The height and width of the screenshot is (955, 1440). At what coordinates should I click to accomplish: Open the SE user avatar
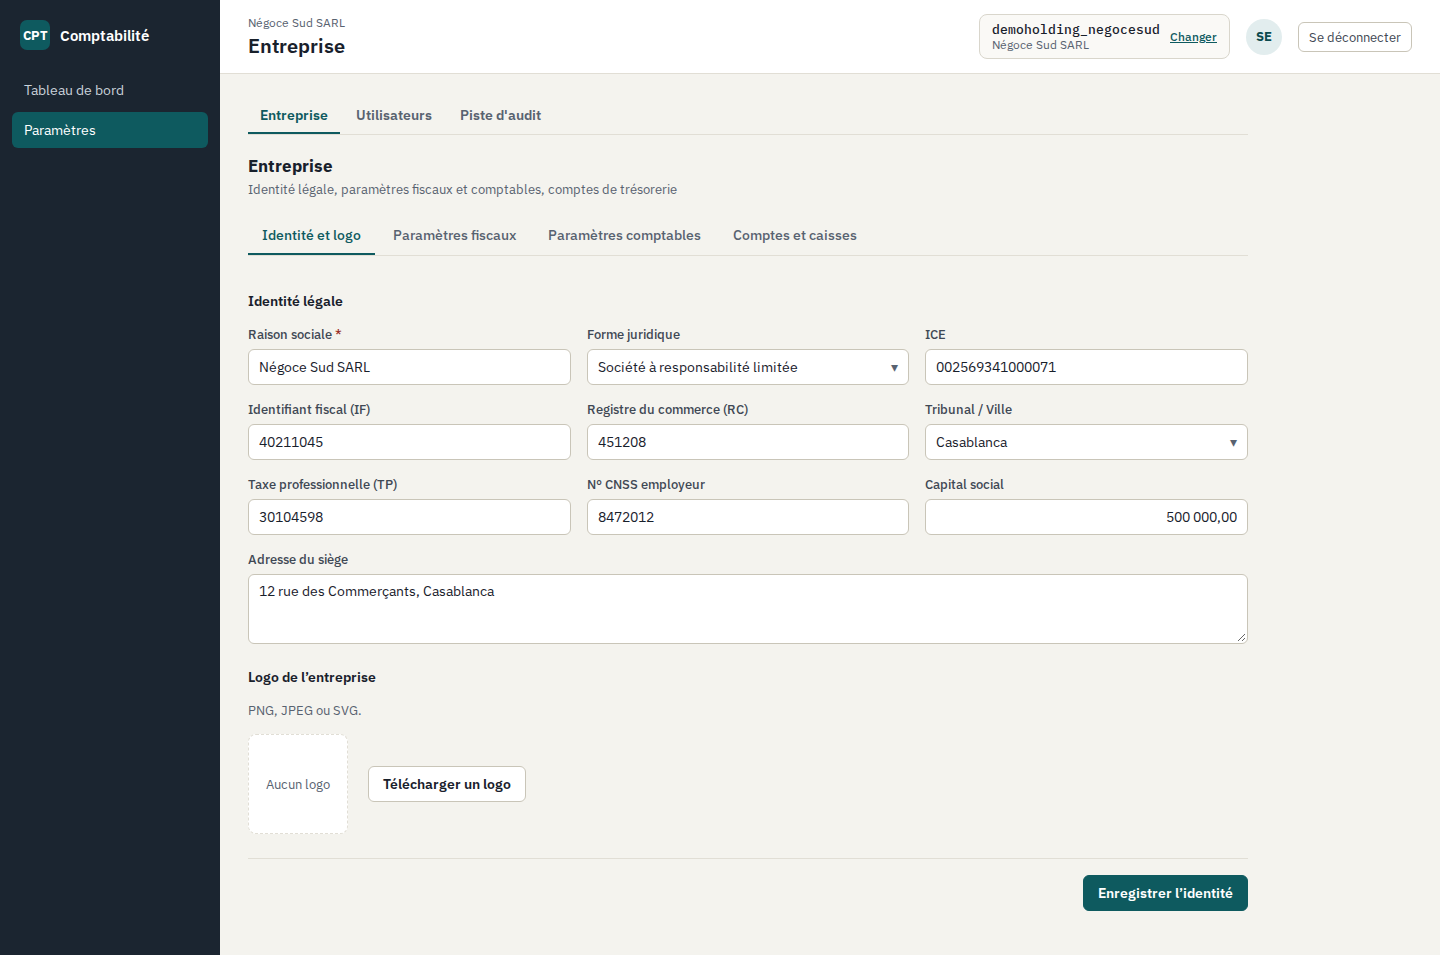1264,37
